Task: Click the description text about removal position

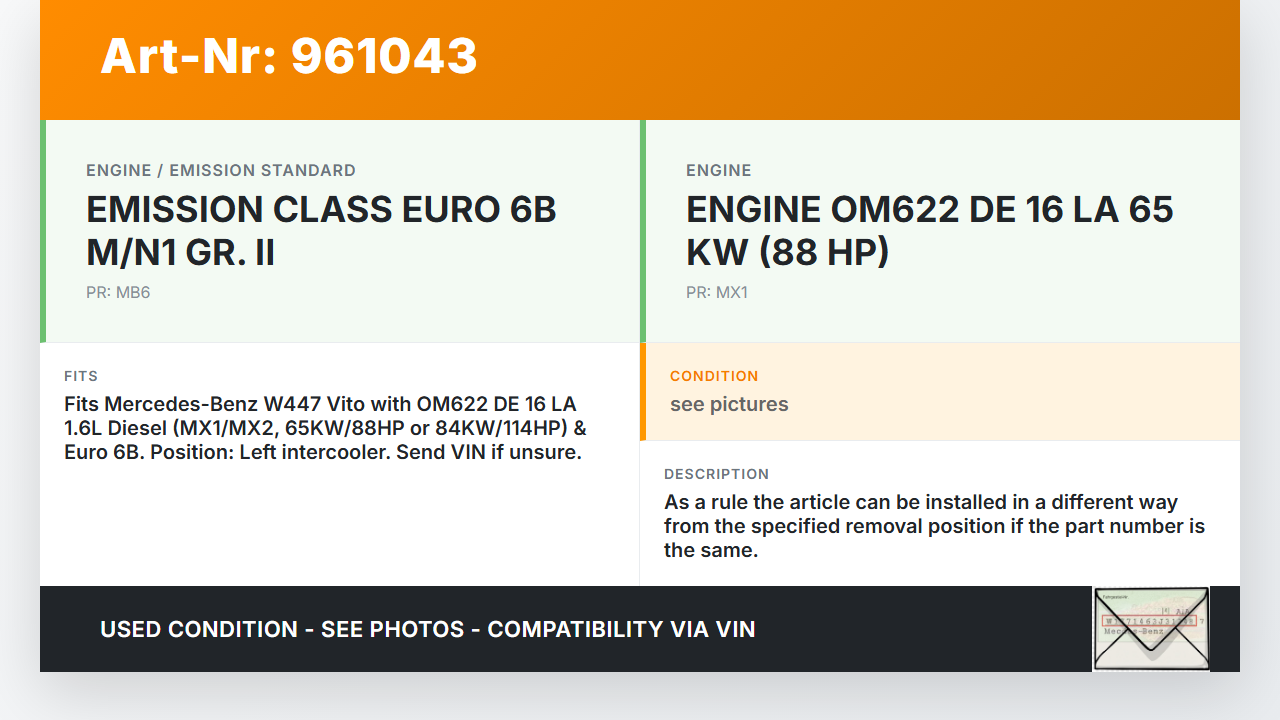Action: [x=934, y=526]
